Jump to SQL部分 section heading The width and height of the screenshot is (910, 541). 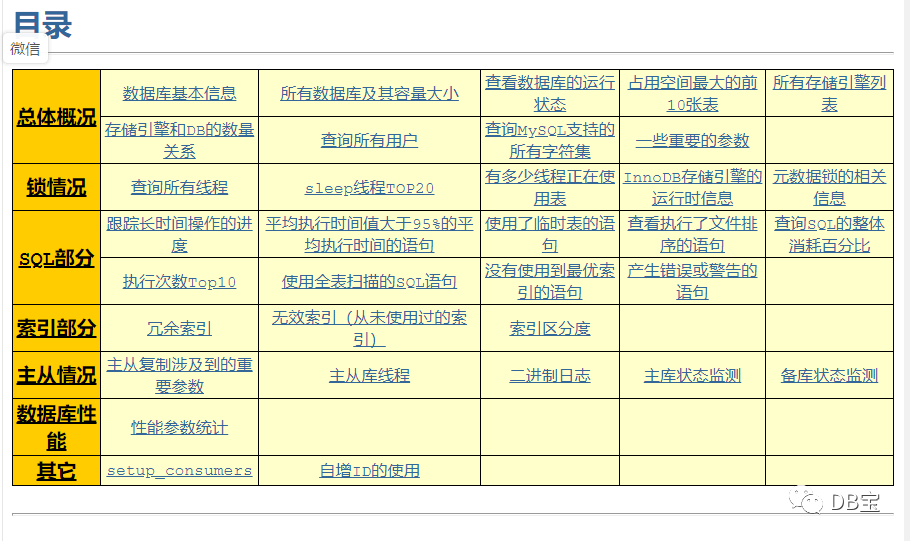coord(56,258)
